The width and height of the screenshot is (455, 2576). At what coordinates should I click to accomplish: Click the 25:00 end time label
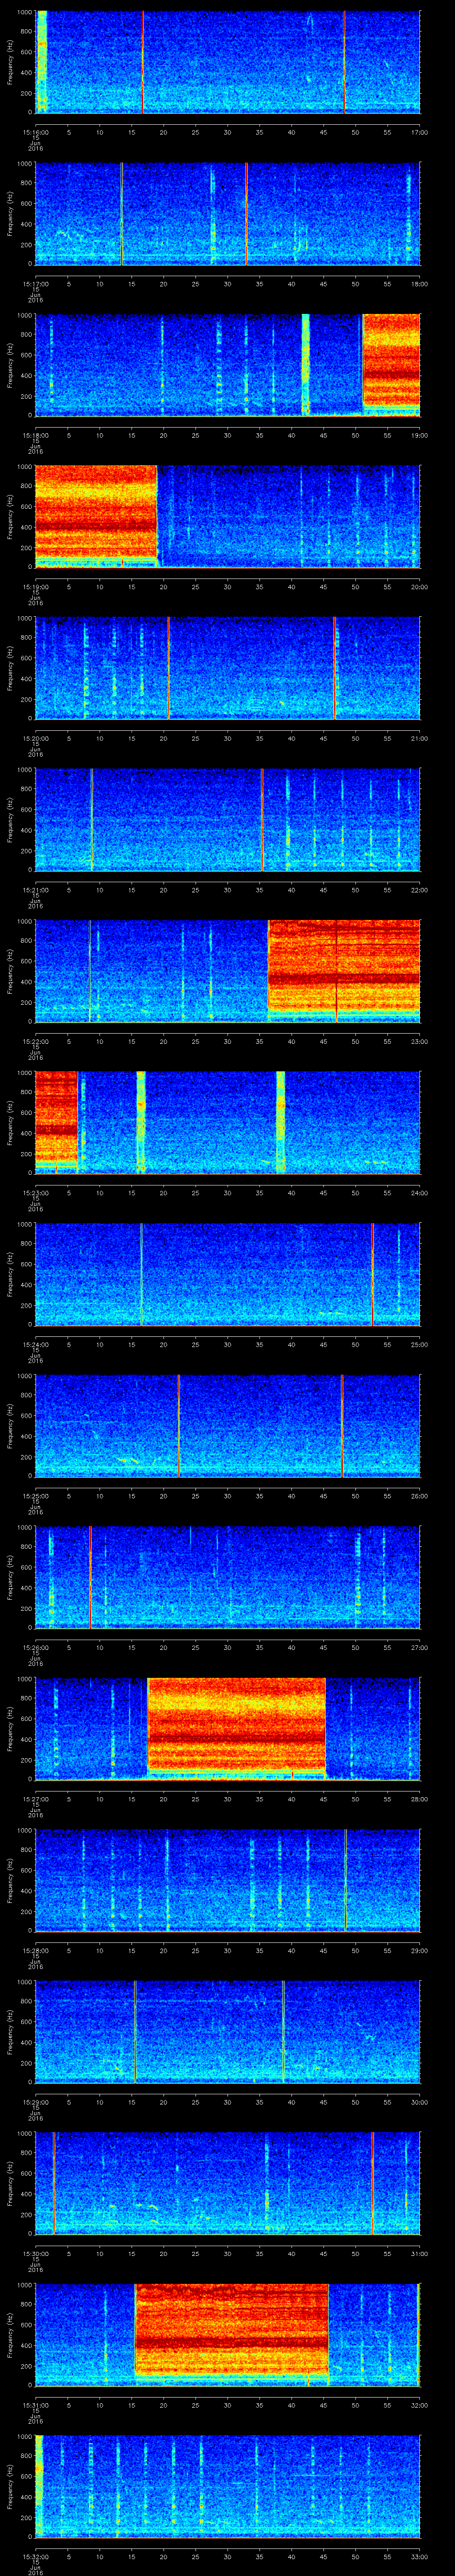click(420, 1344)
